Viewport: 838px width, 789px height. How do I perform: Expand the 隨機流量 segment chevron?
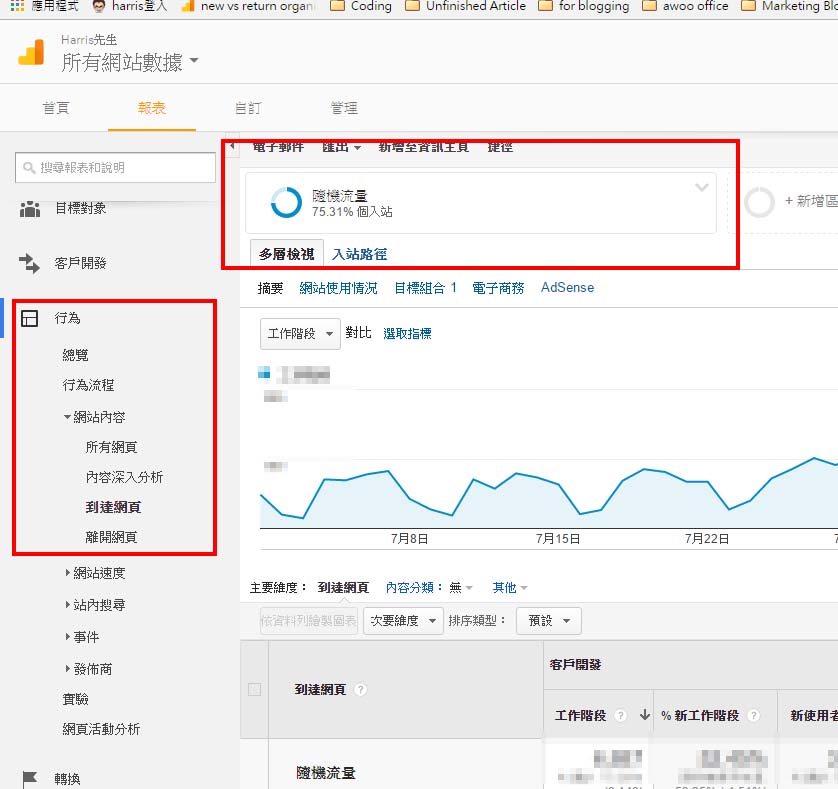click(x=702, y=187)
